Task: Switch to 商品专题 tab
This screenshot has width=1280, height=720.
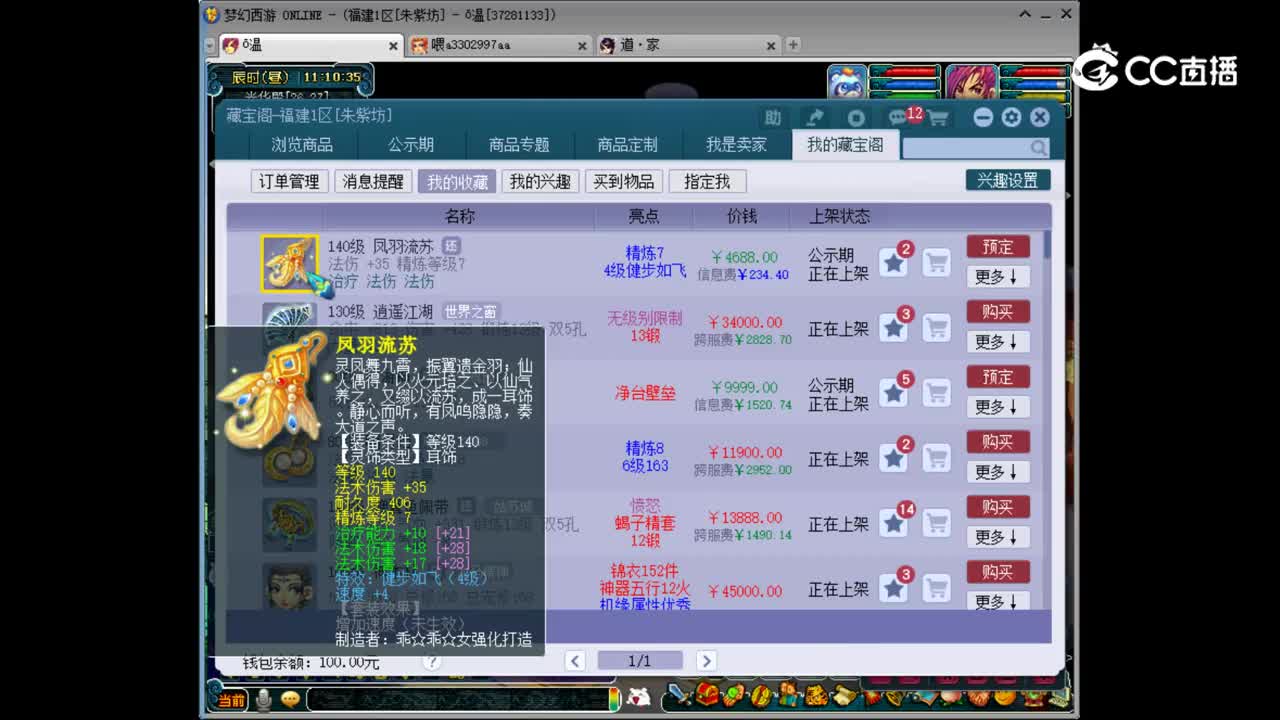Action: pyautogui.click(x=519, y=145)
